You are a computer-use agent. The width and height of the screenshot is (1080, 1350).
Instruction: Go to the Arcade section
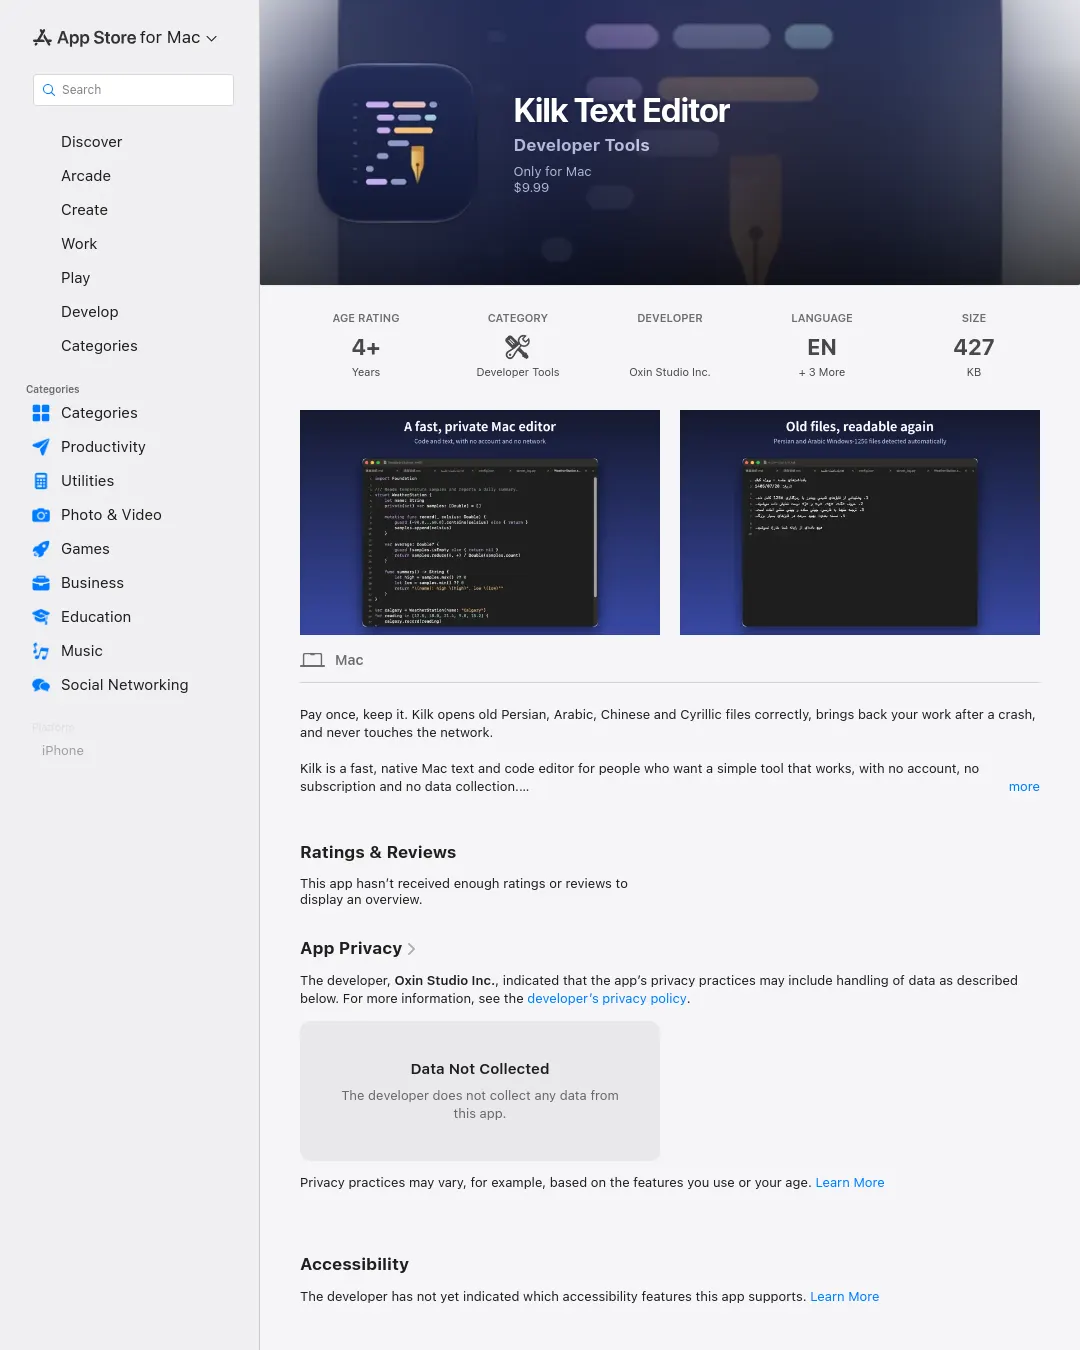(86, 176)
